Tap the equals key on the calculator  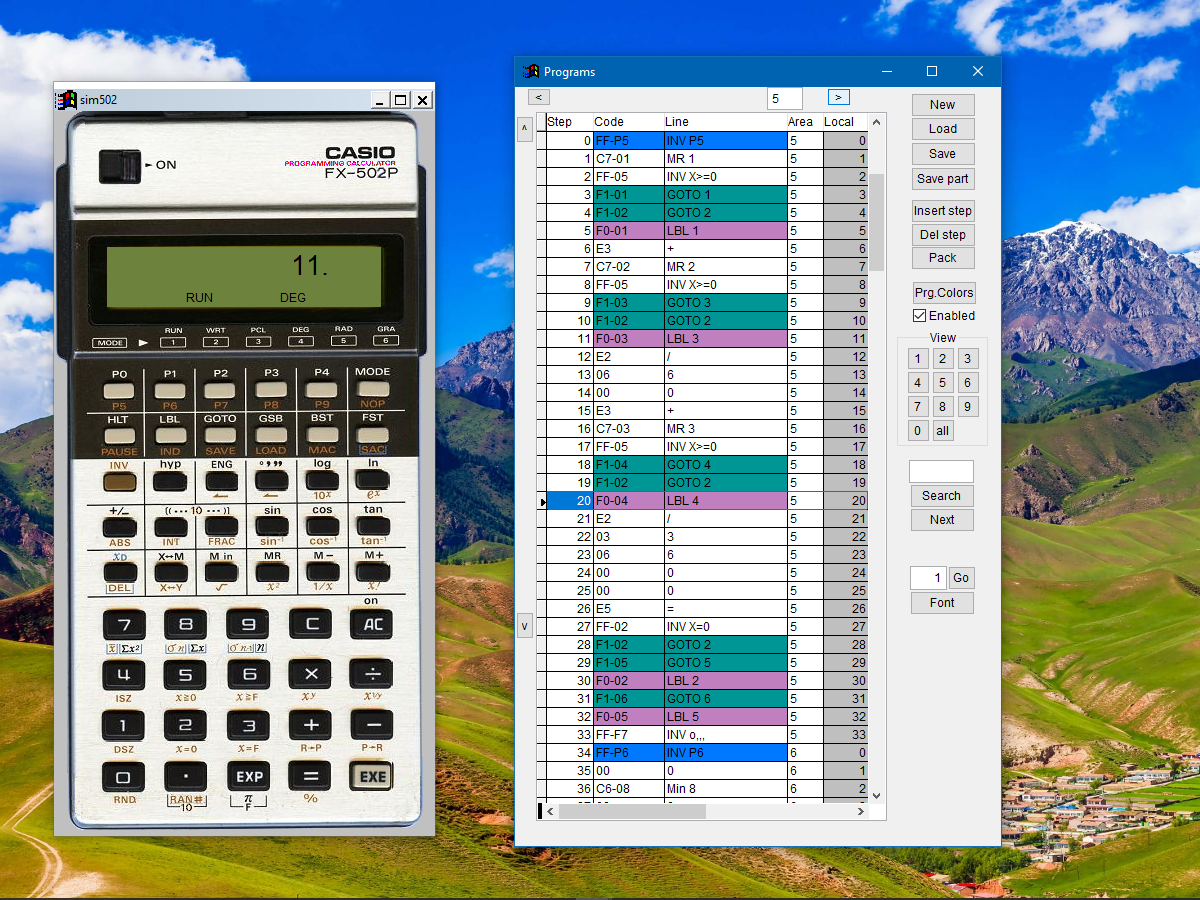310,776
